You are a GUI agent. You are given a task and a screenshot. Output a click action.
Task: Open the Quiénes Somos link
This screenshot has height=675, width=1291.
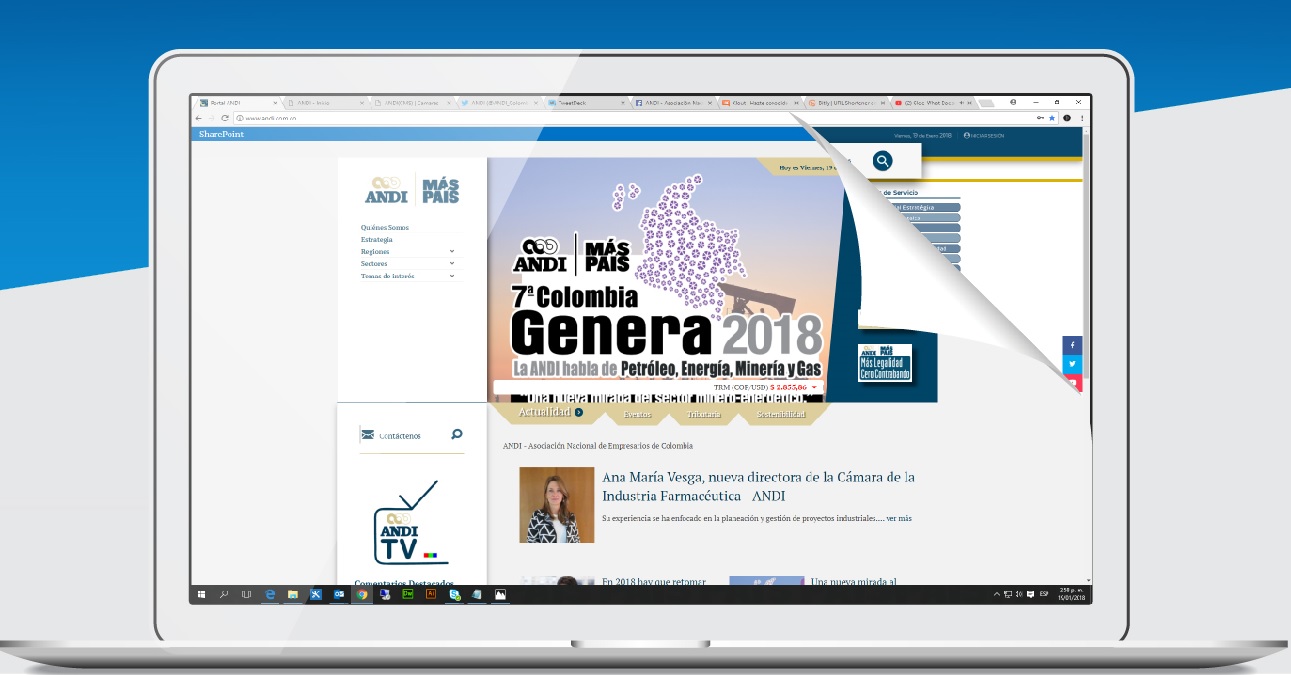(385, 228)
